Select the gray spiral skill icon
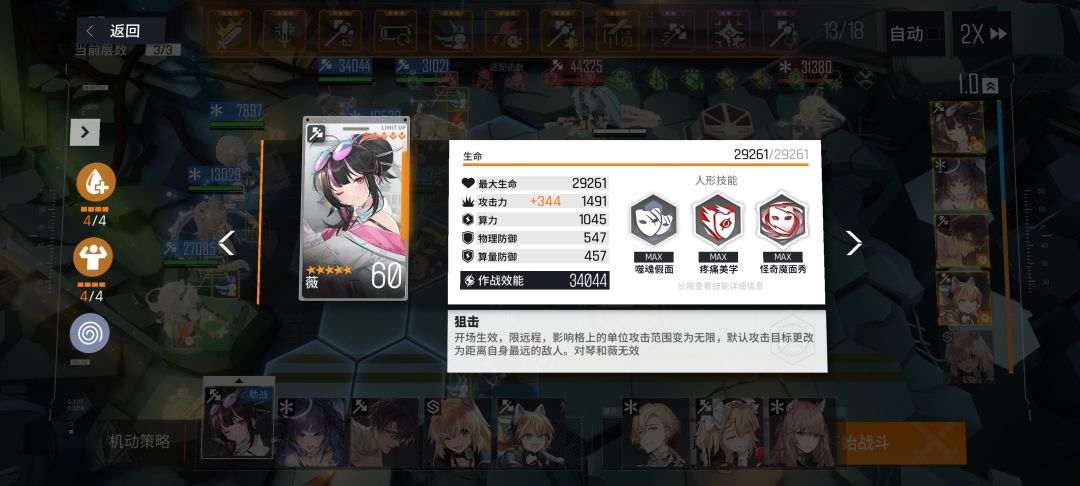The height and width of the screenshot is (486, 1080). [x=90, y=333]
